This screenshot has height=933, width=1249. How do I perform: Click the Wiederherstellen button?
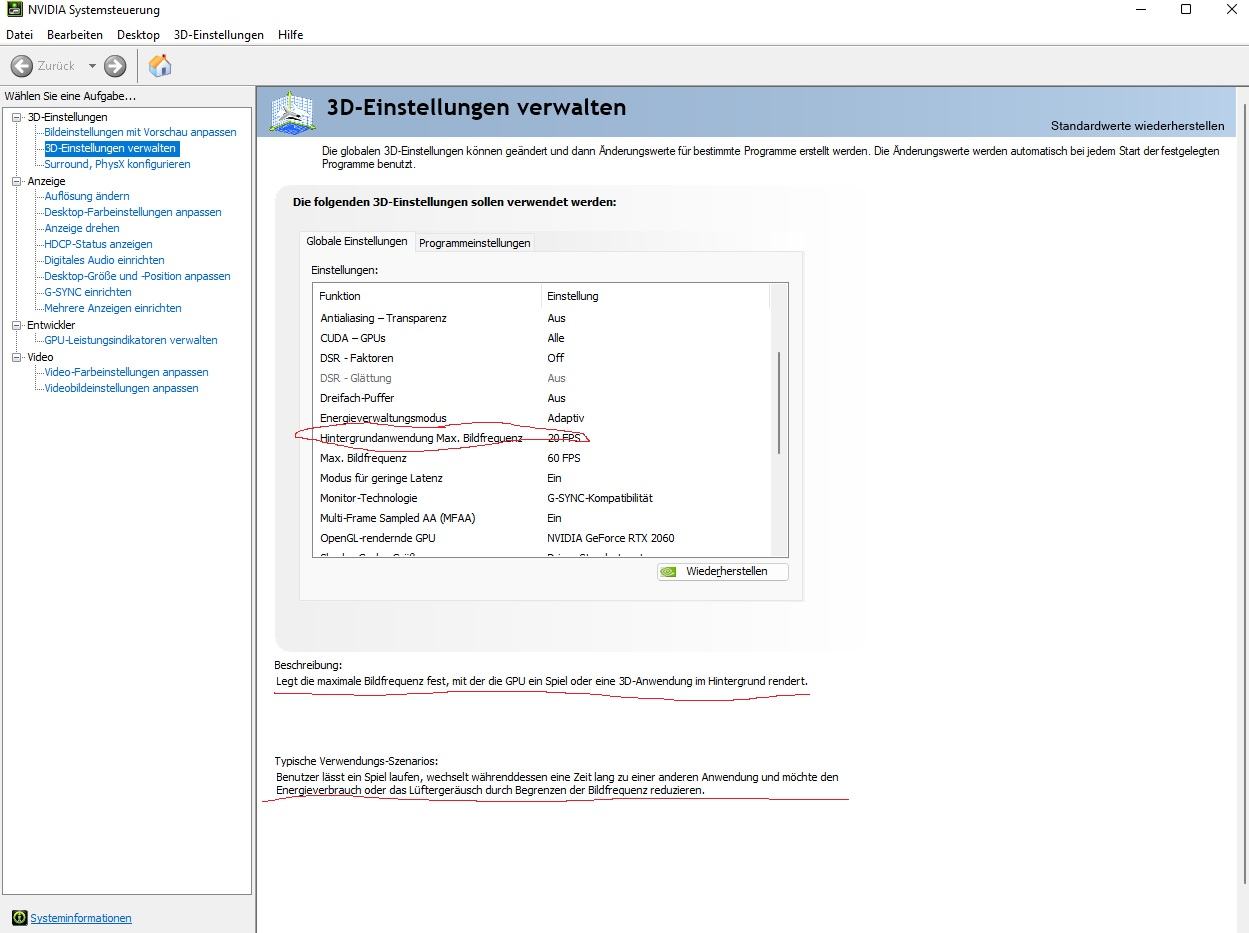tap(723, 571)
